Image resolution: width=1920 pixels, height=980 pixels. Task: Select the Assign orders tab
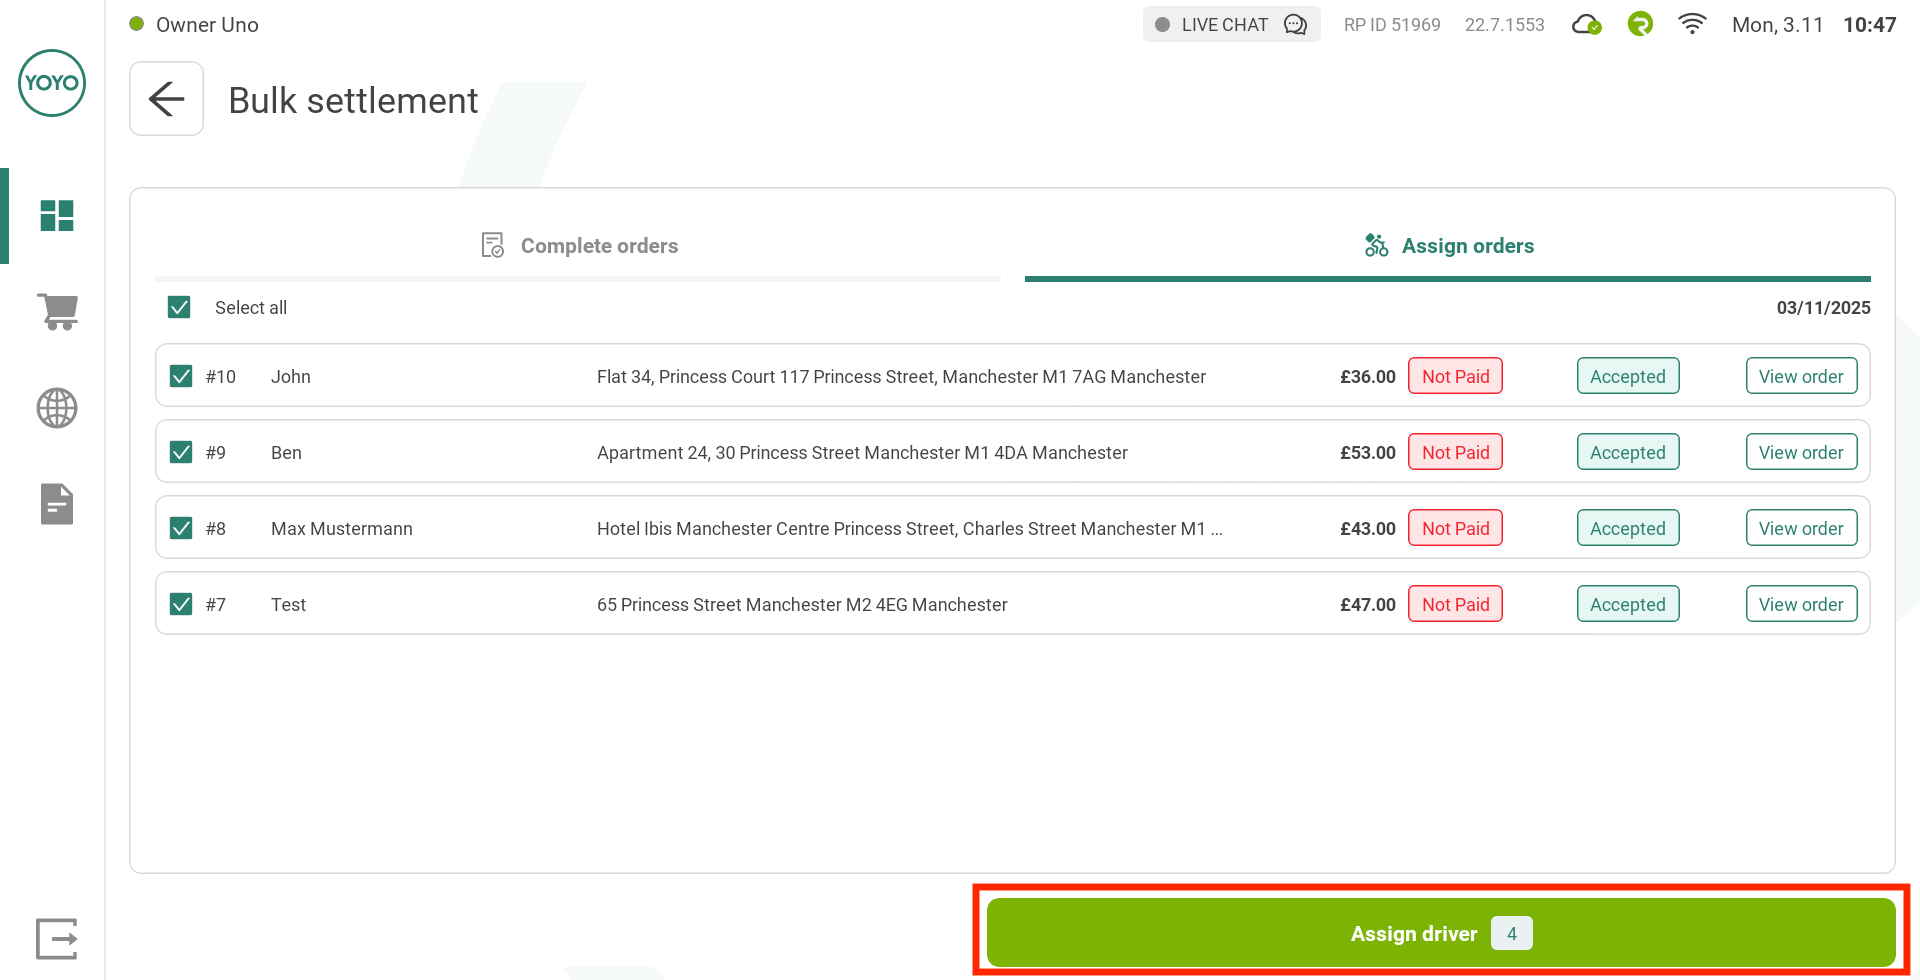click(x=1448, y=246)
